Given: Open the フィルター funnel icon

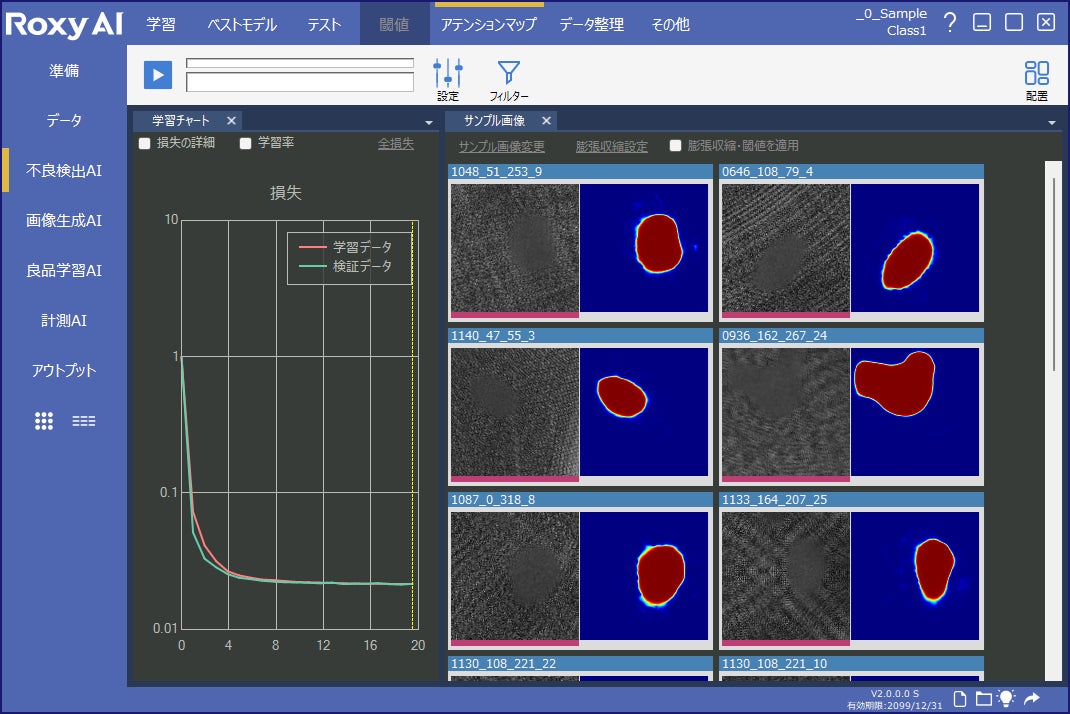Looking at the screenshot, I should 509,74.
